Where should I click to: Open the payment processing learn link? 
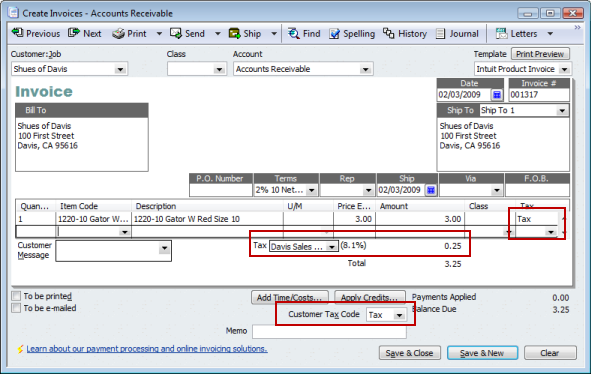tap(147, 349)
